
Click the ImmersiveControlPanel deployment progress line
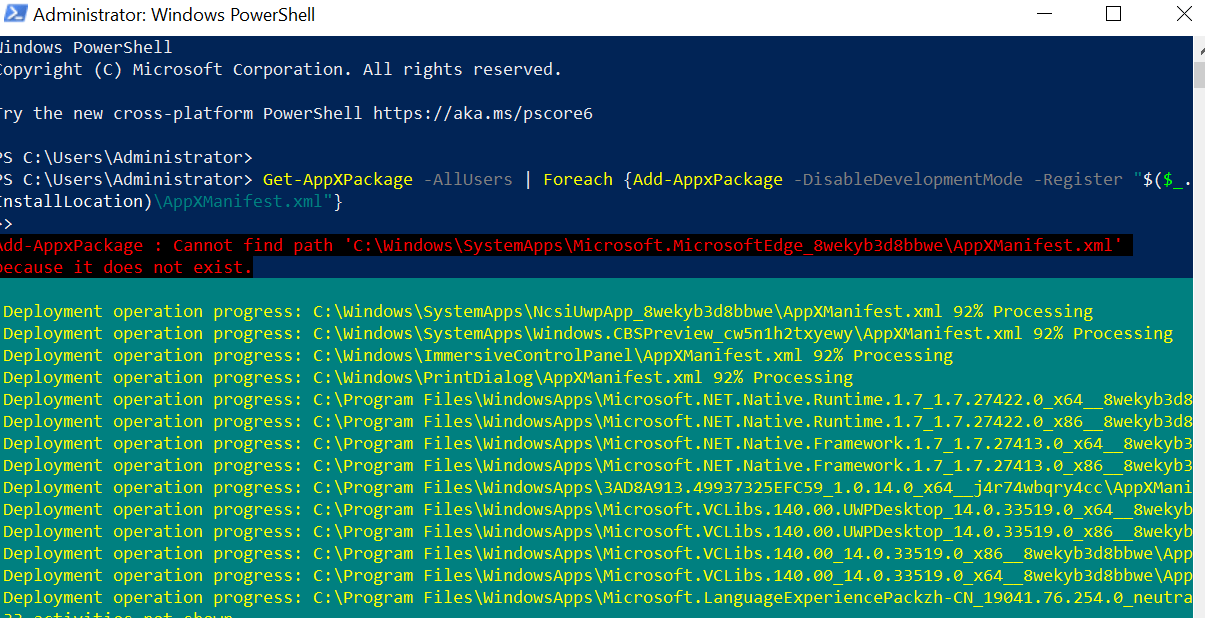478,355
